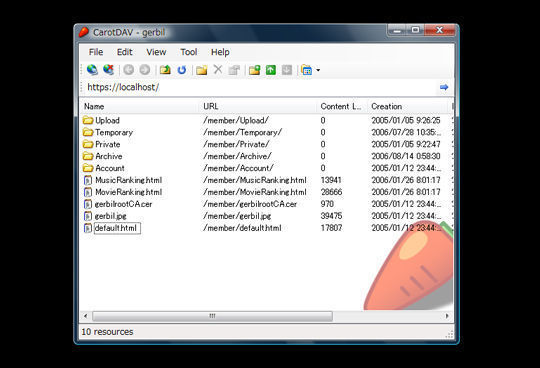Screen dimensions: 540x368
Task: Select the gerbilrootCA.cer file name
Action: pyautogui.click(x=123, y=204)
